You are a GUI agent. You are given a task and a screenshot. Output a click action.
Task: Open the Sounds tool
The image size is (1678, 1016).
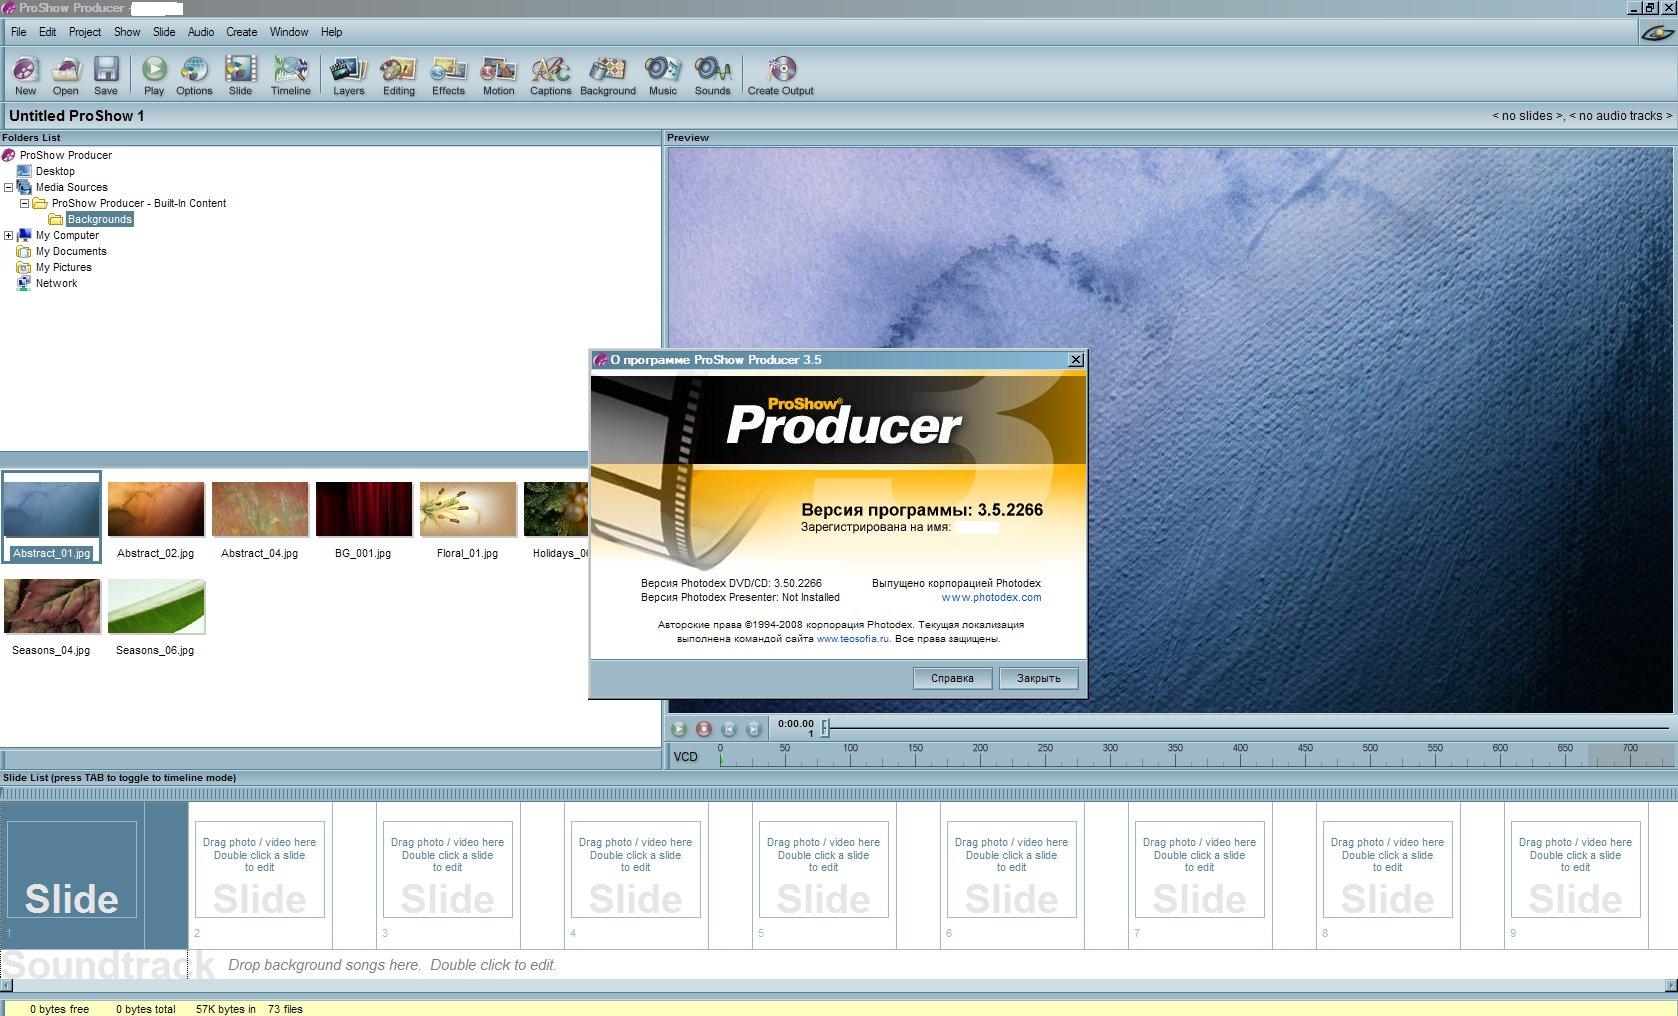point(712,75)
